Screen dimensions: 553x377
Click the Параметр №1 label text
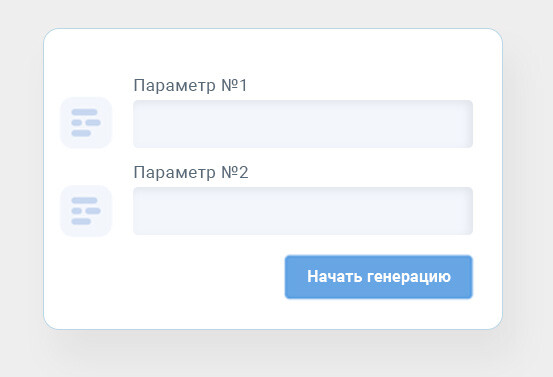click(x=190, y=85)
